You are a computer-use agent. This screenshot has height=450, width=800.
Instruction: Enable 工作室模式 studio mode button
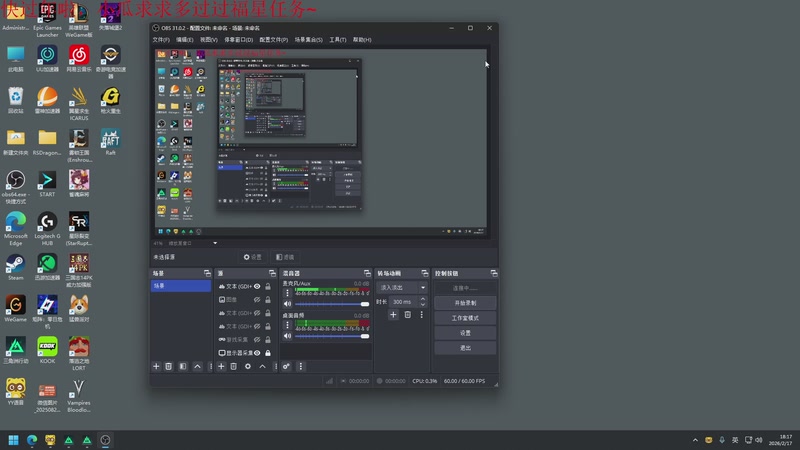465,318
